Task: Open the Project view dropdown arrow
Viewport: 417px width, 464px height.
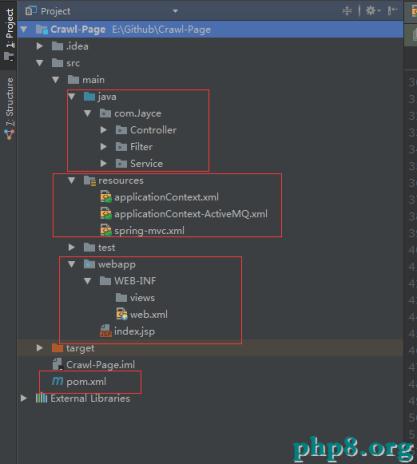Action: [x=175, y=11]
